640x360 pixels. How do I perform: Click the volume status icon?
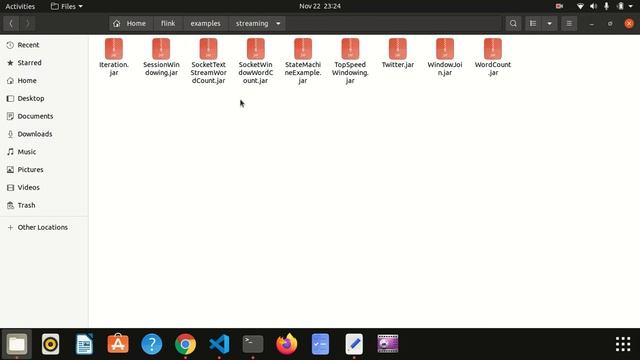593,6
